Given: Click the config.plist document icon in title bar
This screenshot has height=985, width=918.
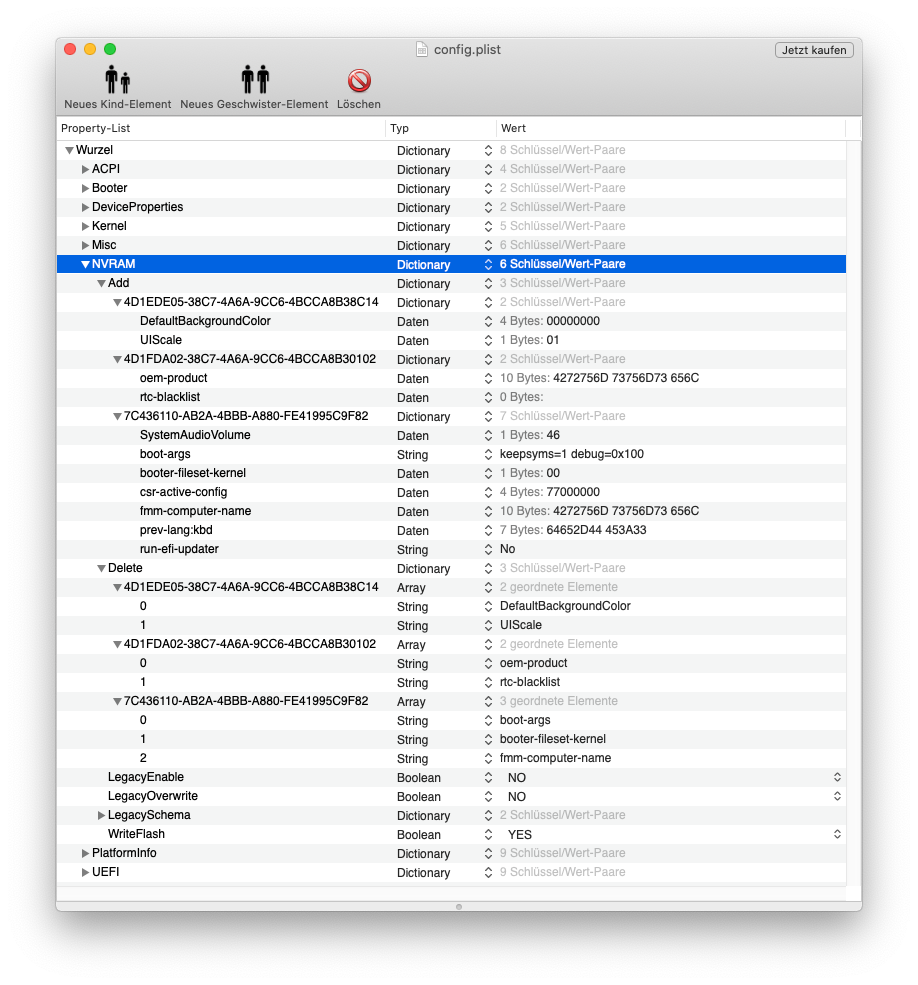Looking at the screenshot, I should (422, 50).
